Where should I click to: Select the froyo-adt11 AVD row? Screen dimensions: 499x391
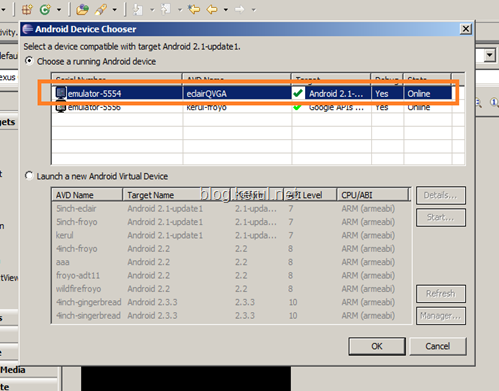[x=231, y=275]
